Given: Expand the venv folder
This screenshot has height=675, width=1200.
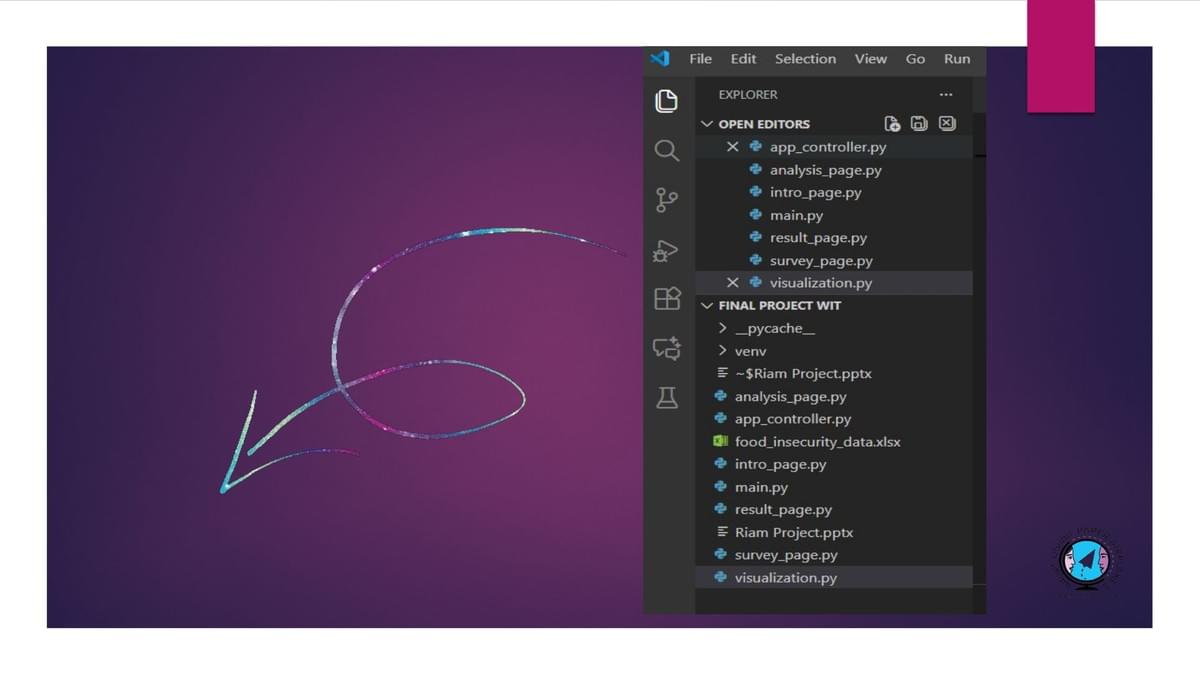Looking at the screenshot, I should 722,351.
